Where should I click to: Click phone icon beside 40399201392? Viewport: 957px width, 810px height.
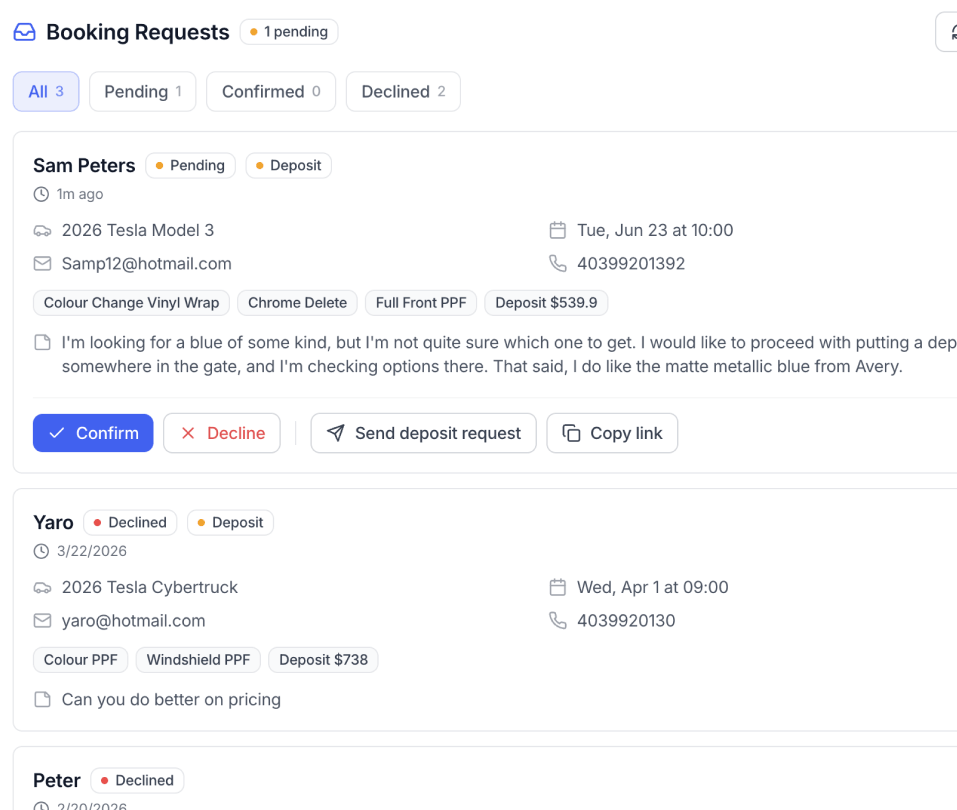click(558, 264)
